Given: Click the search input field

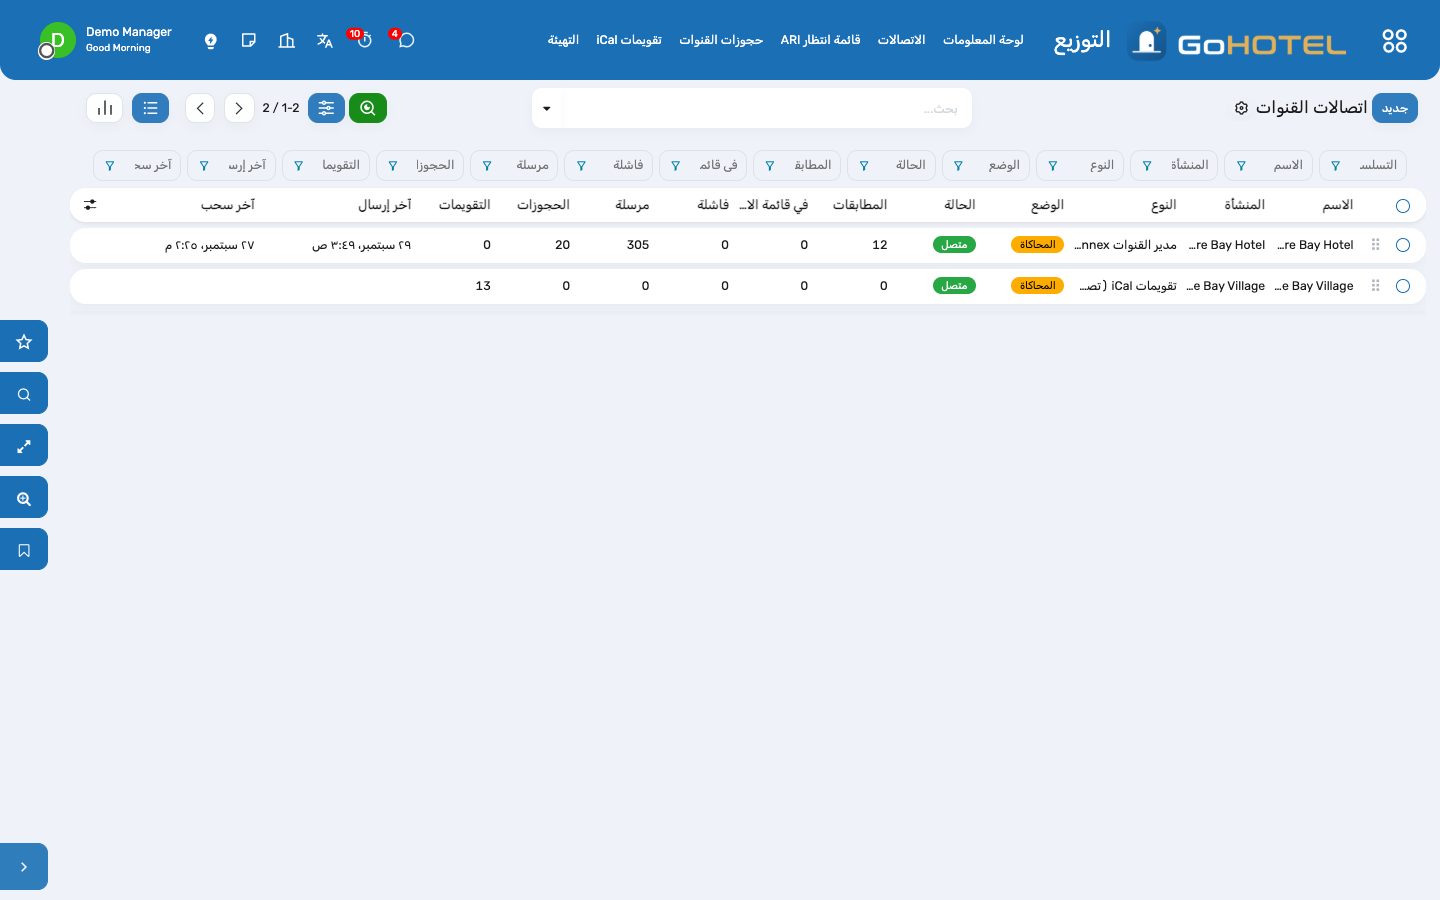Looking at the screenshot, I should pos(765,108).
